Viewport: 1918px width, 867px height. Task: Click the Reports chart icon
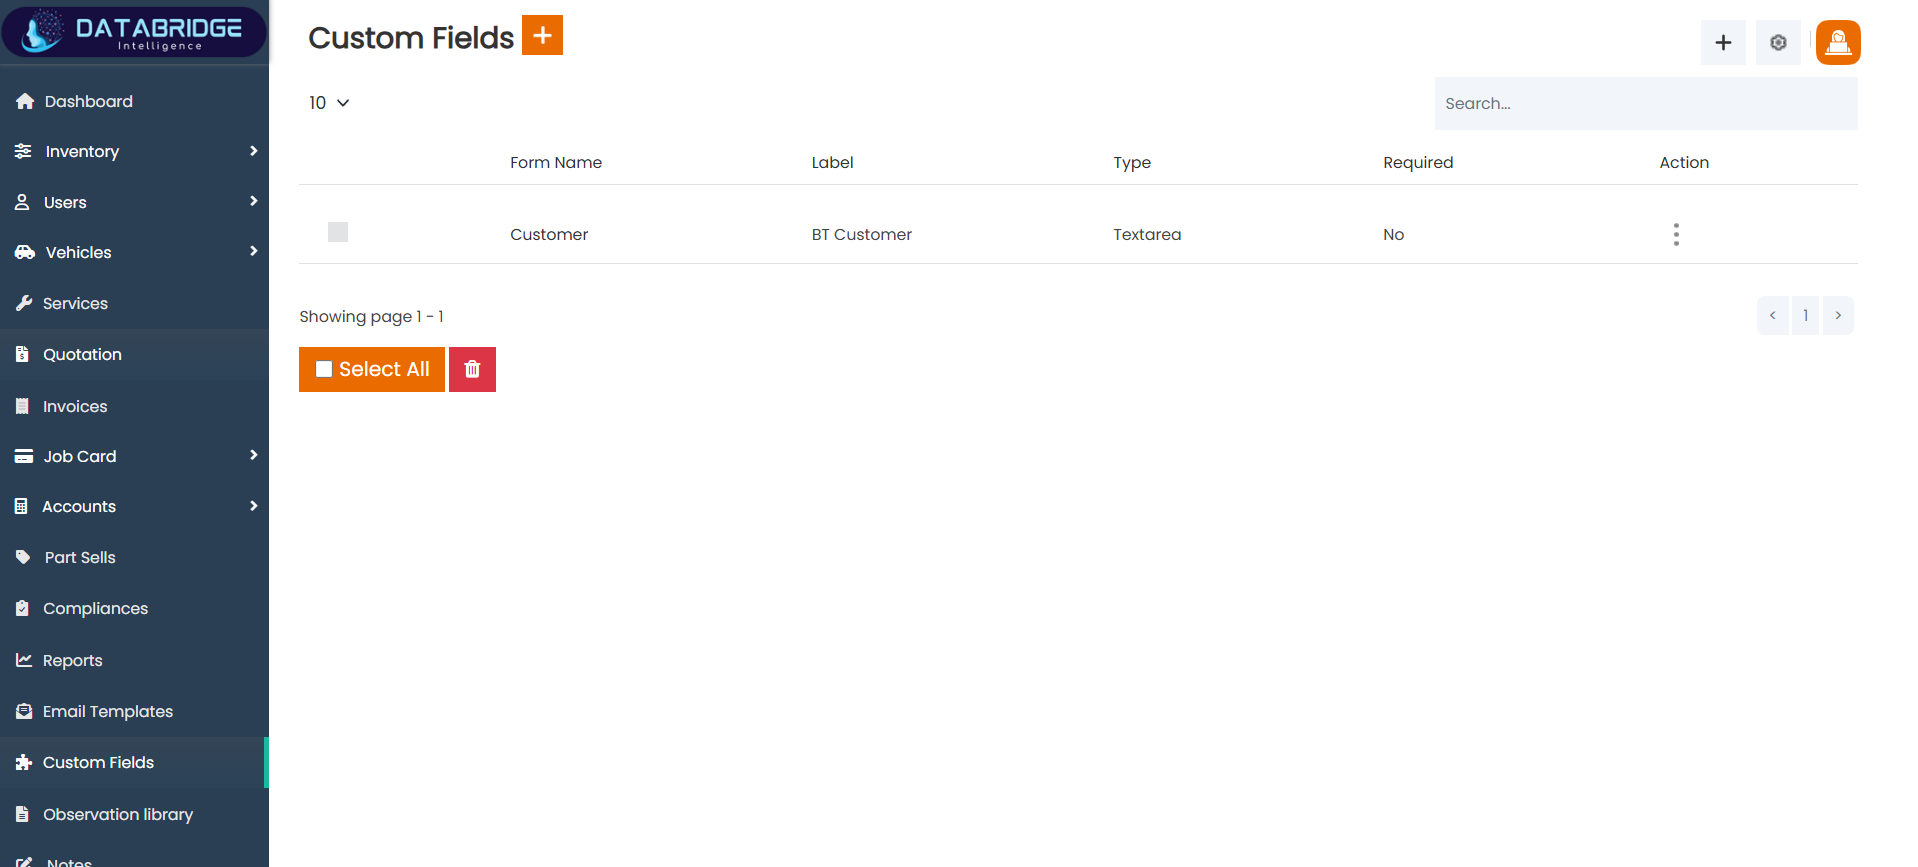click(x=24, y=660)
